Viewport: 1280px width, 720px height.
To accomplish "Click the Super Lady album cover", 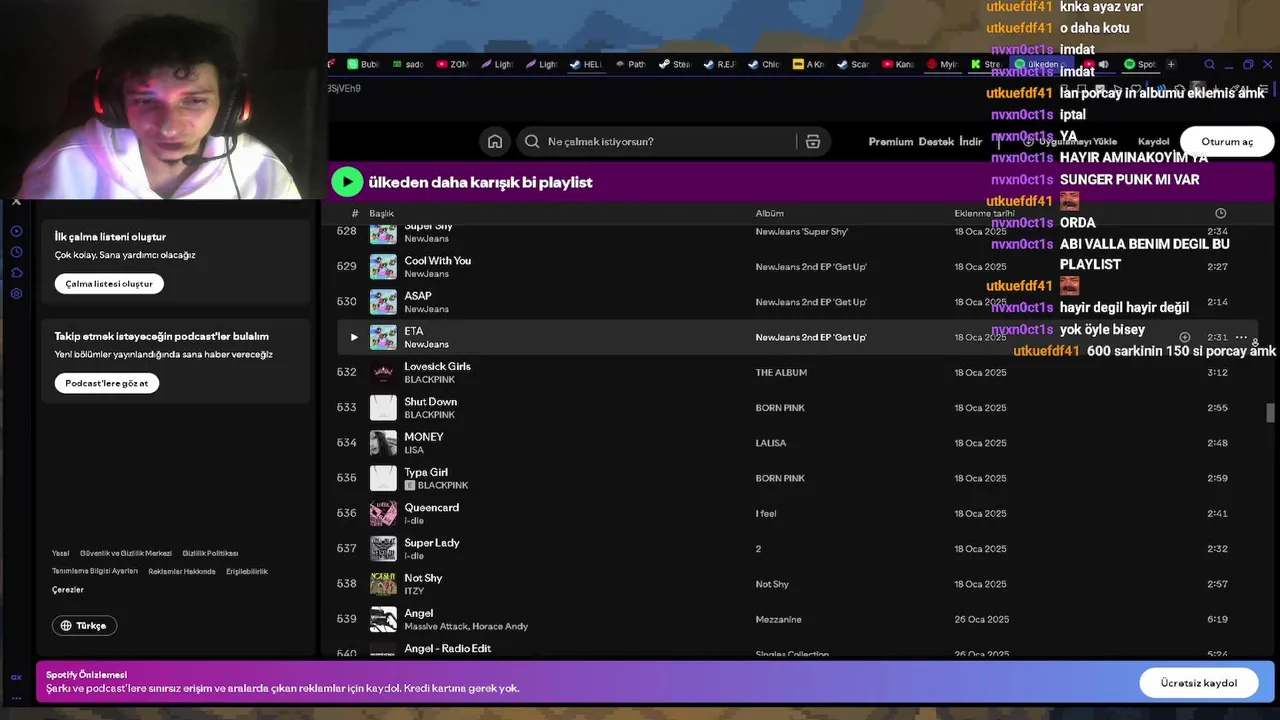I will 383,549.
